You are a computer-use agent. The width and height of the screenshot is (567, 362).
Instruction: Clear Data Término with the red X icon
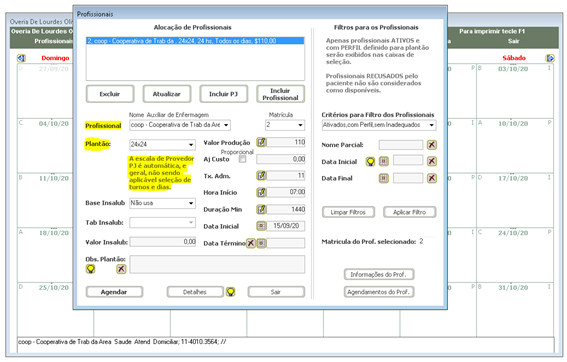[251, 243]
